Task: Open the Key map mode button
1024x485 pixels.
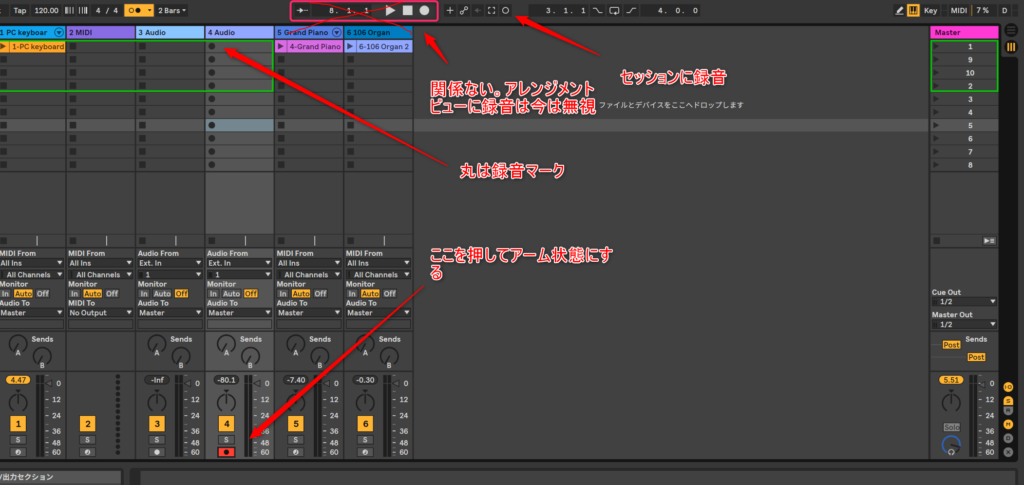Action: [930, 10]
